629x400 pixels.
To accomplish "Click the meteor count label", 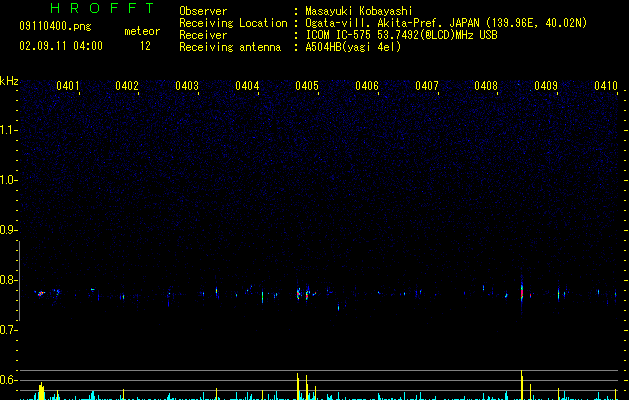I will click(x=142, y=31).
